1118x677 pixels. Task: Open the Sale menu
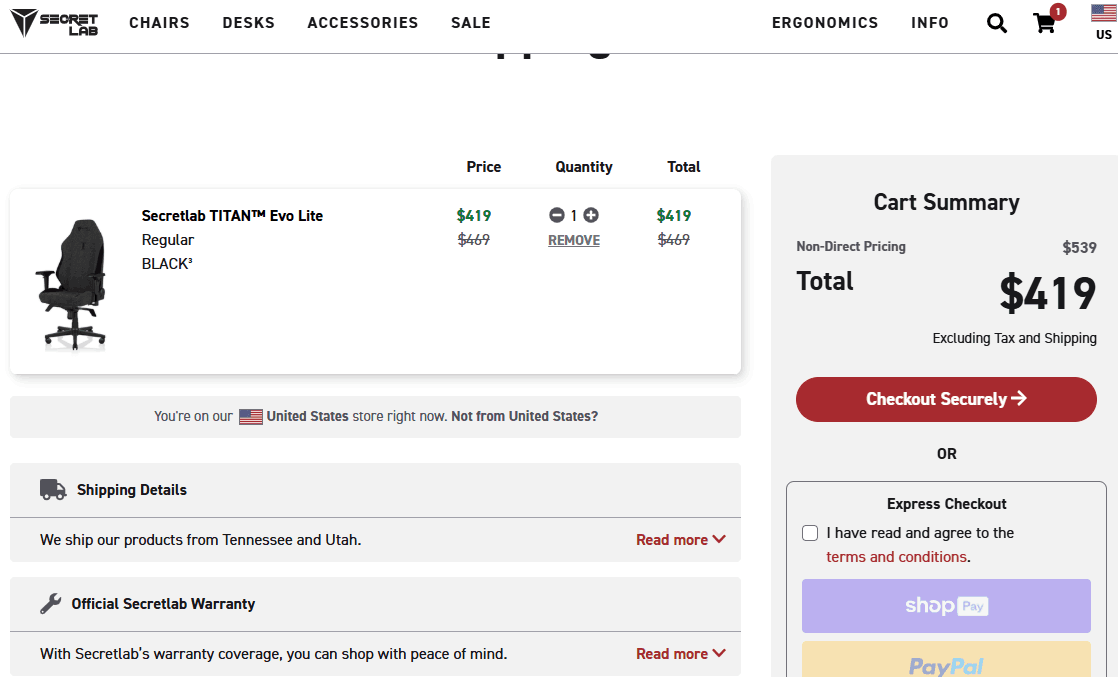point(471,23)
